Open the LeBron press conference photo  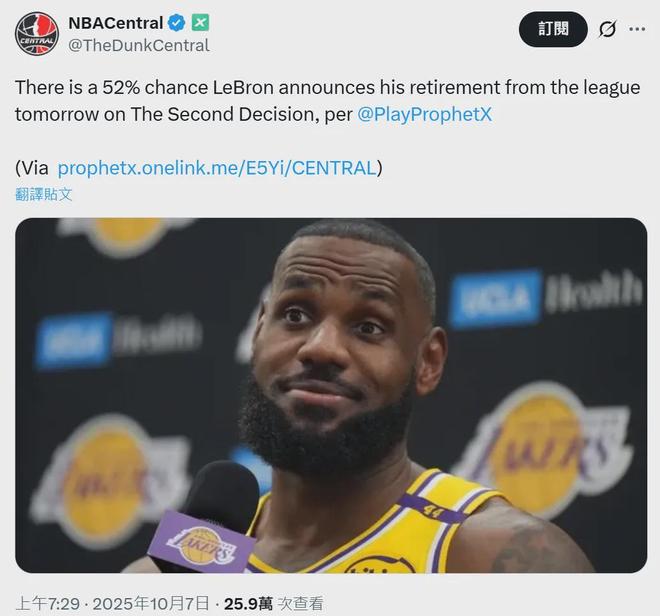330,395
